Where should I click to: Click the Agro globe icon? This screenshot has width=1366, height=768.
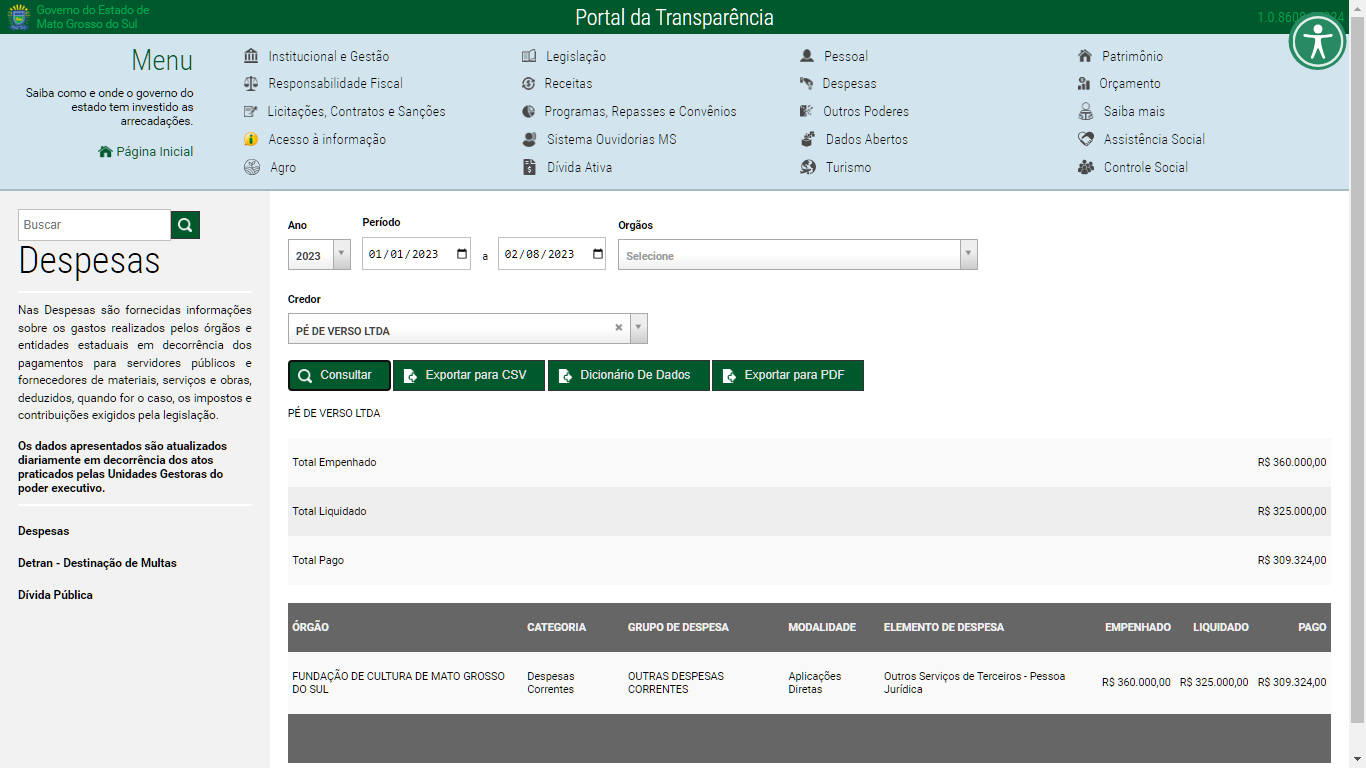click(x=252, y=168)
